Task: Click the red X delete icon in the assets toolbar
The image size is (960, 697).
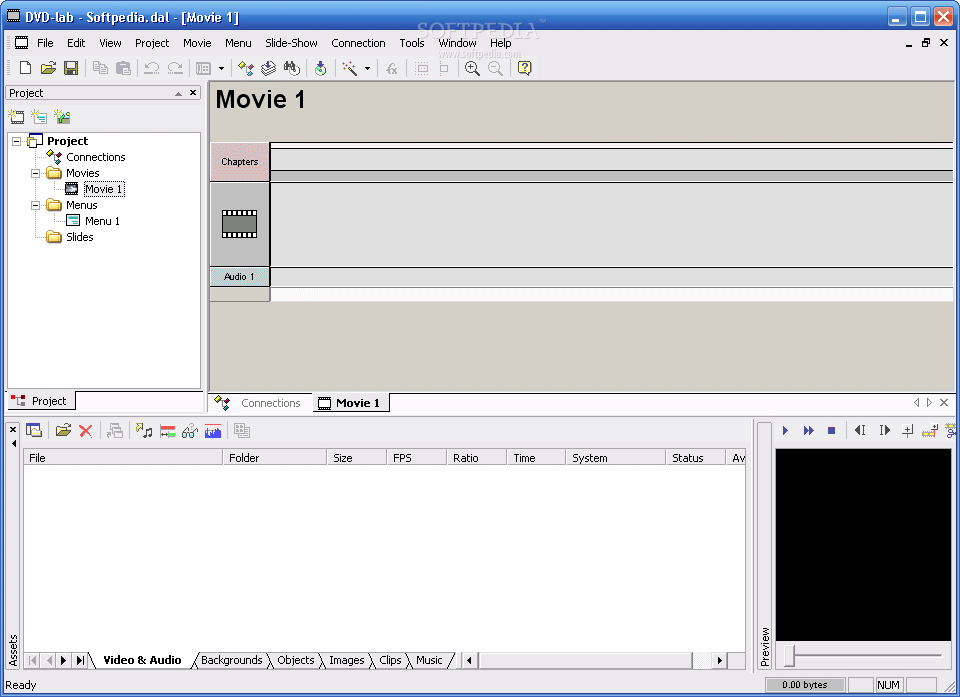Action: (86, 431)
